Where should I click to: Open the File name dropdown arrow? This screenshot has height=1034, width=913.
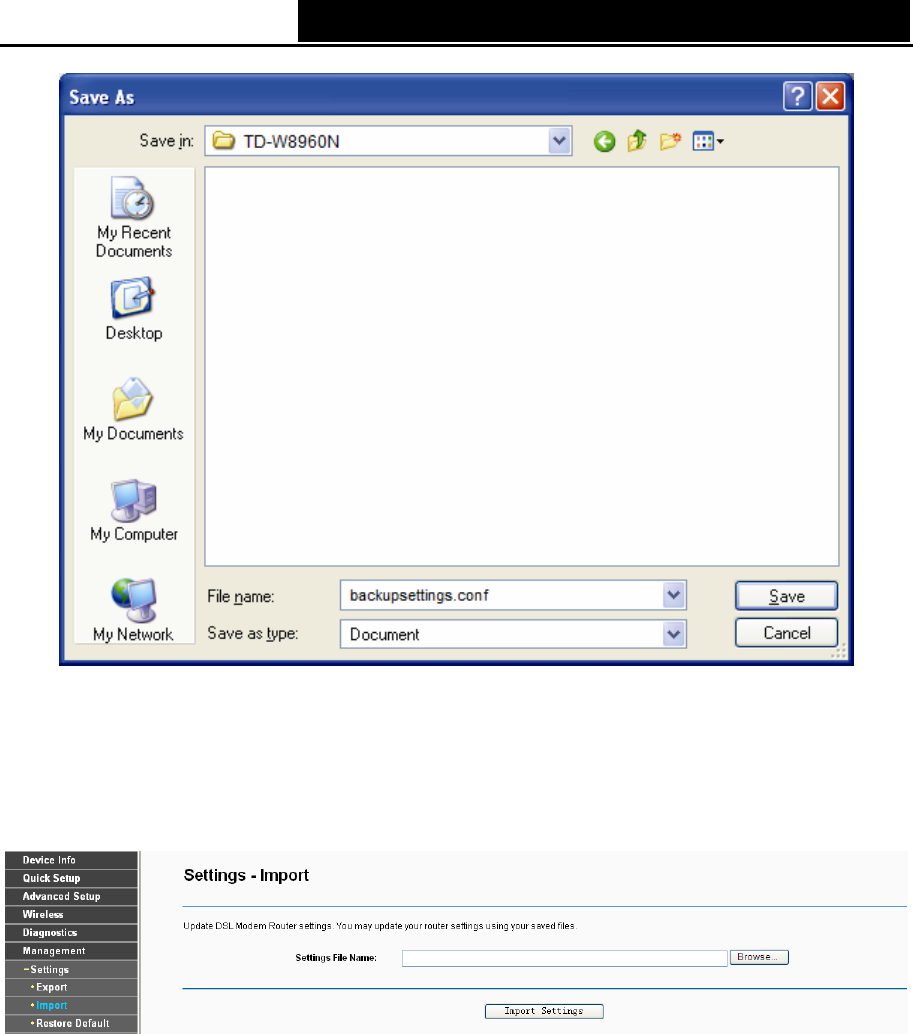click(673, 595)
